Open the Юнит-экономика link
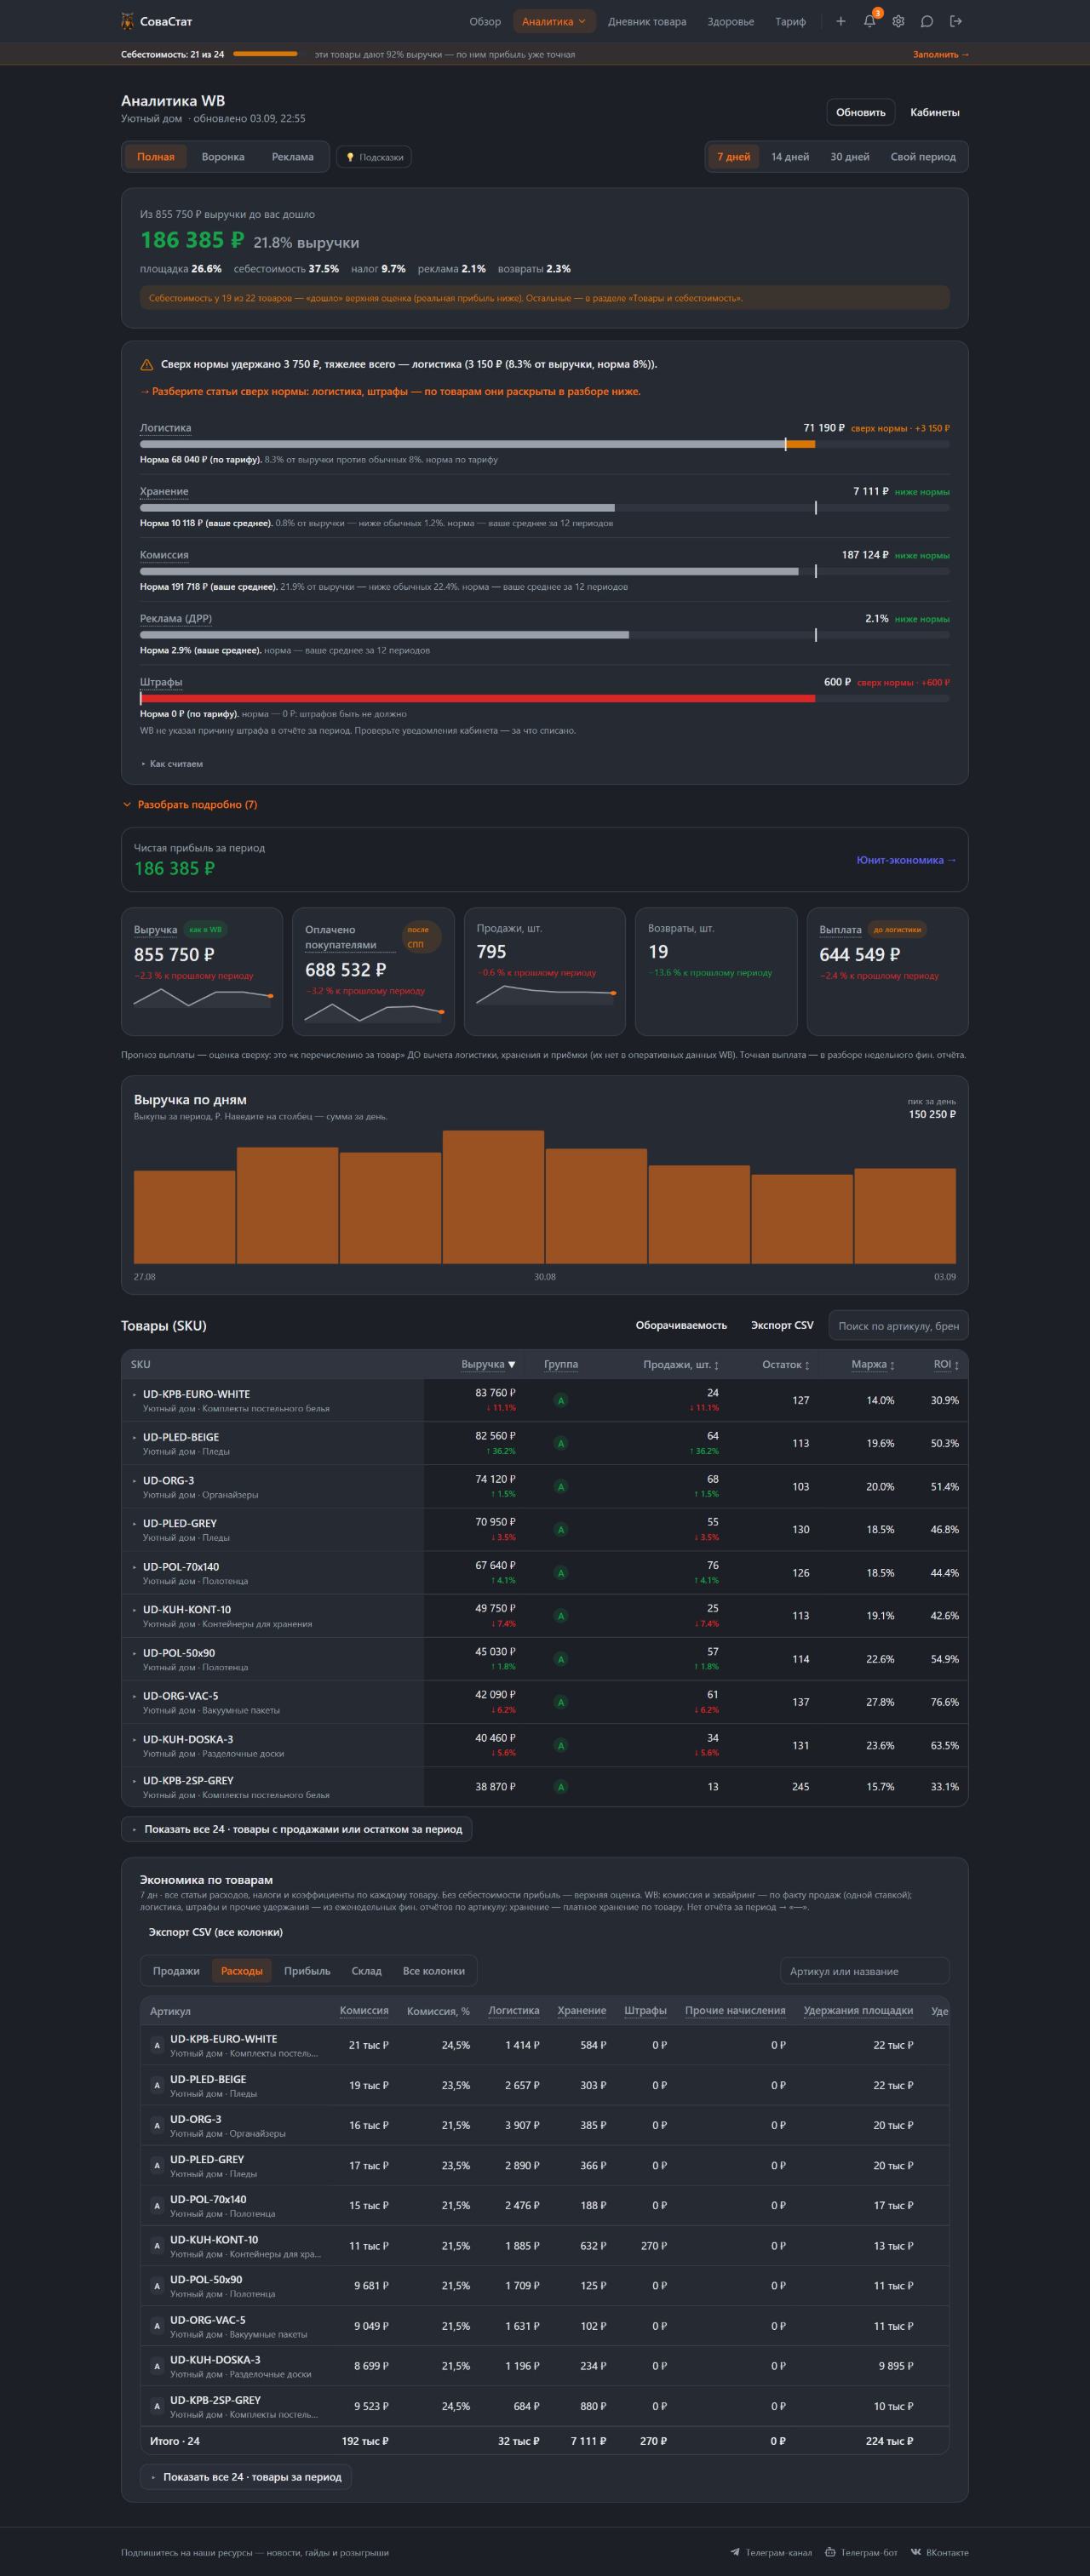 click(x=906, y=860)
